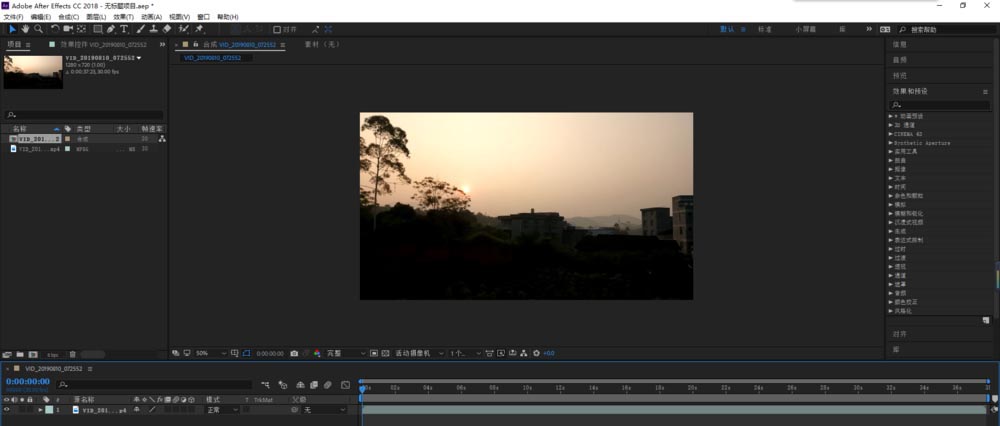The height and width of the screenshot is (426, 1000).
Task: Open the 预览 panel
Action: tap(900, 75)
